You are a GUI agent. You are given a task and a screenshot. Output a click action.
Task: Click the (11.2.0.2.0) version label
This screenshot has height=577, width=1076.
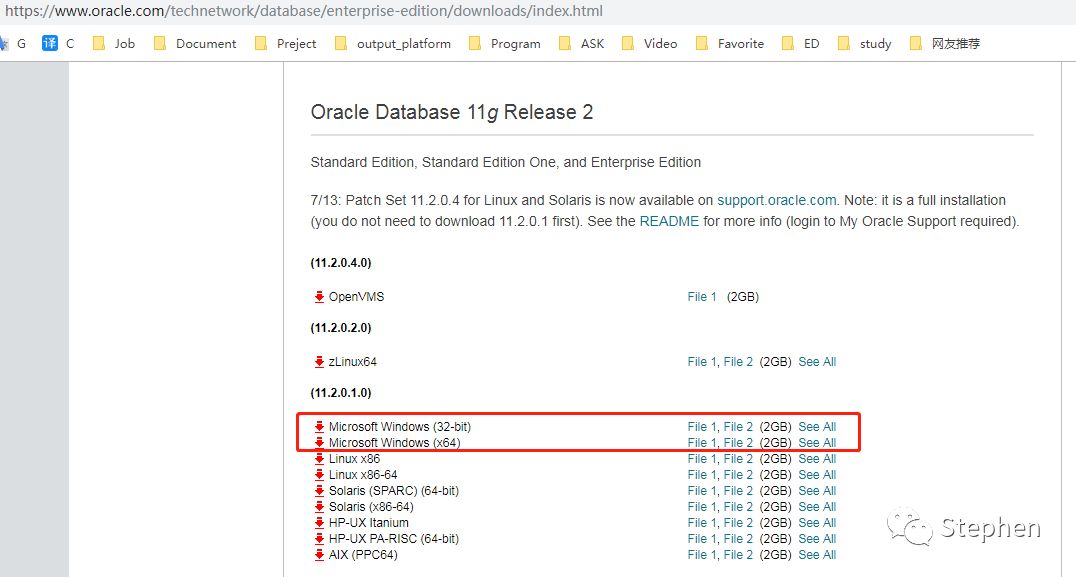tap(341, 328)
